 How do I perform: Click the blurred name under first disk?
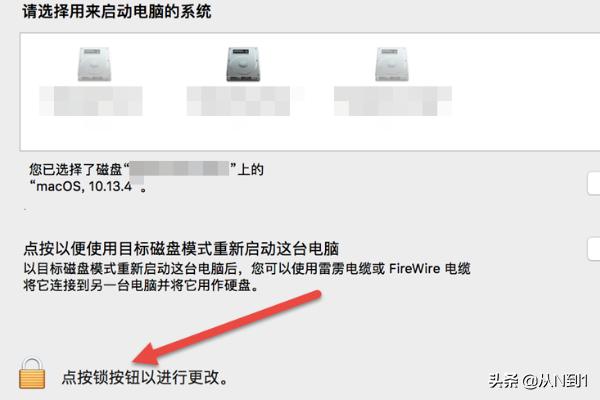pos(91,101)
